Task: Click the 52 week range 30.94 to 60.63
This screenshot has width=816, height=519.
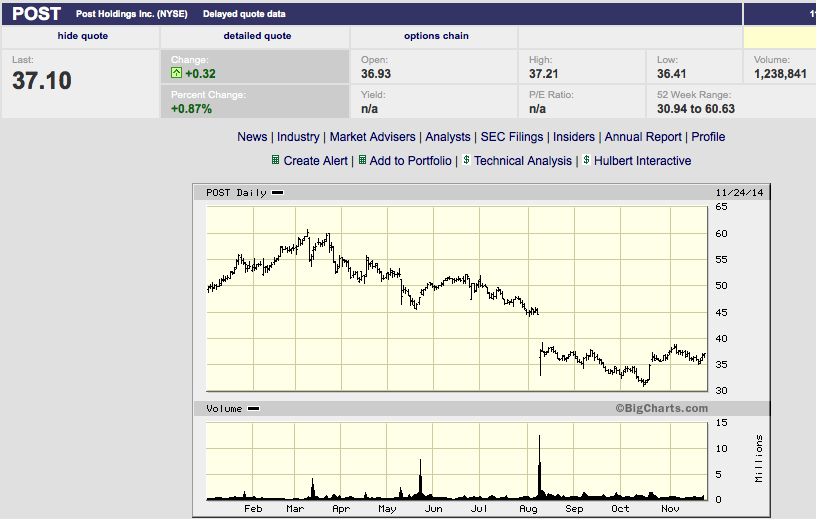Action: coord(696,109)
